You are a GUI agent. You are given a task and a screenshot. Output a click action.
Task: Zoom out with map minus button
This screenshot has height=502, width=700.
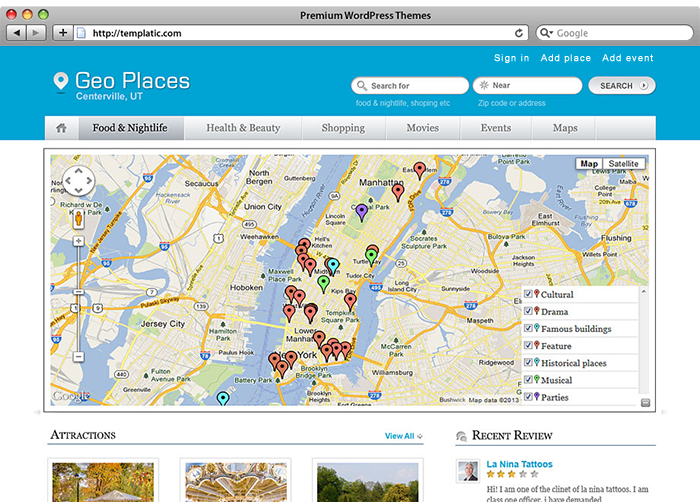pyautogui.click(x=79, y=356)
